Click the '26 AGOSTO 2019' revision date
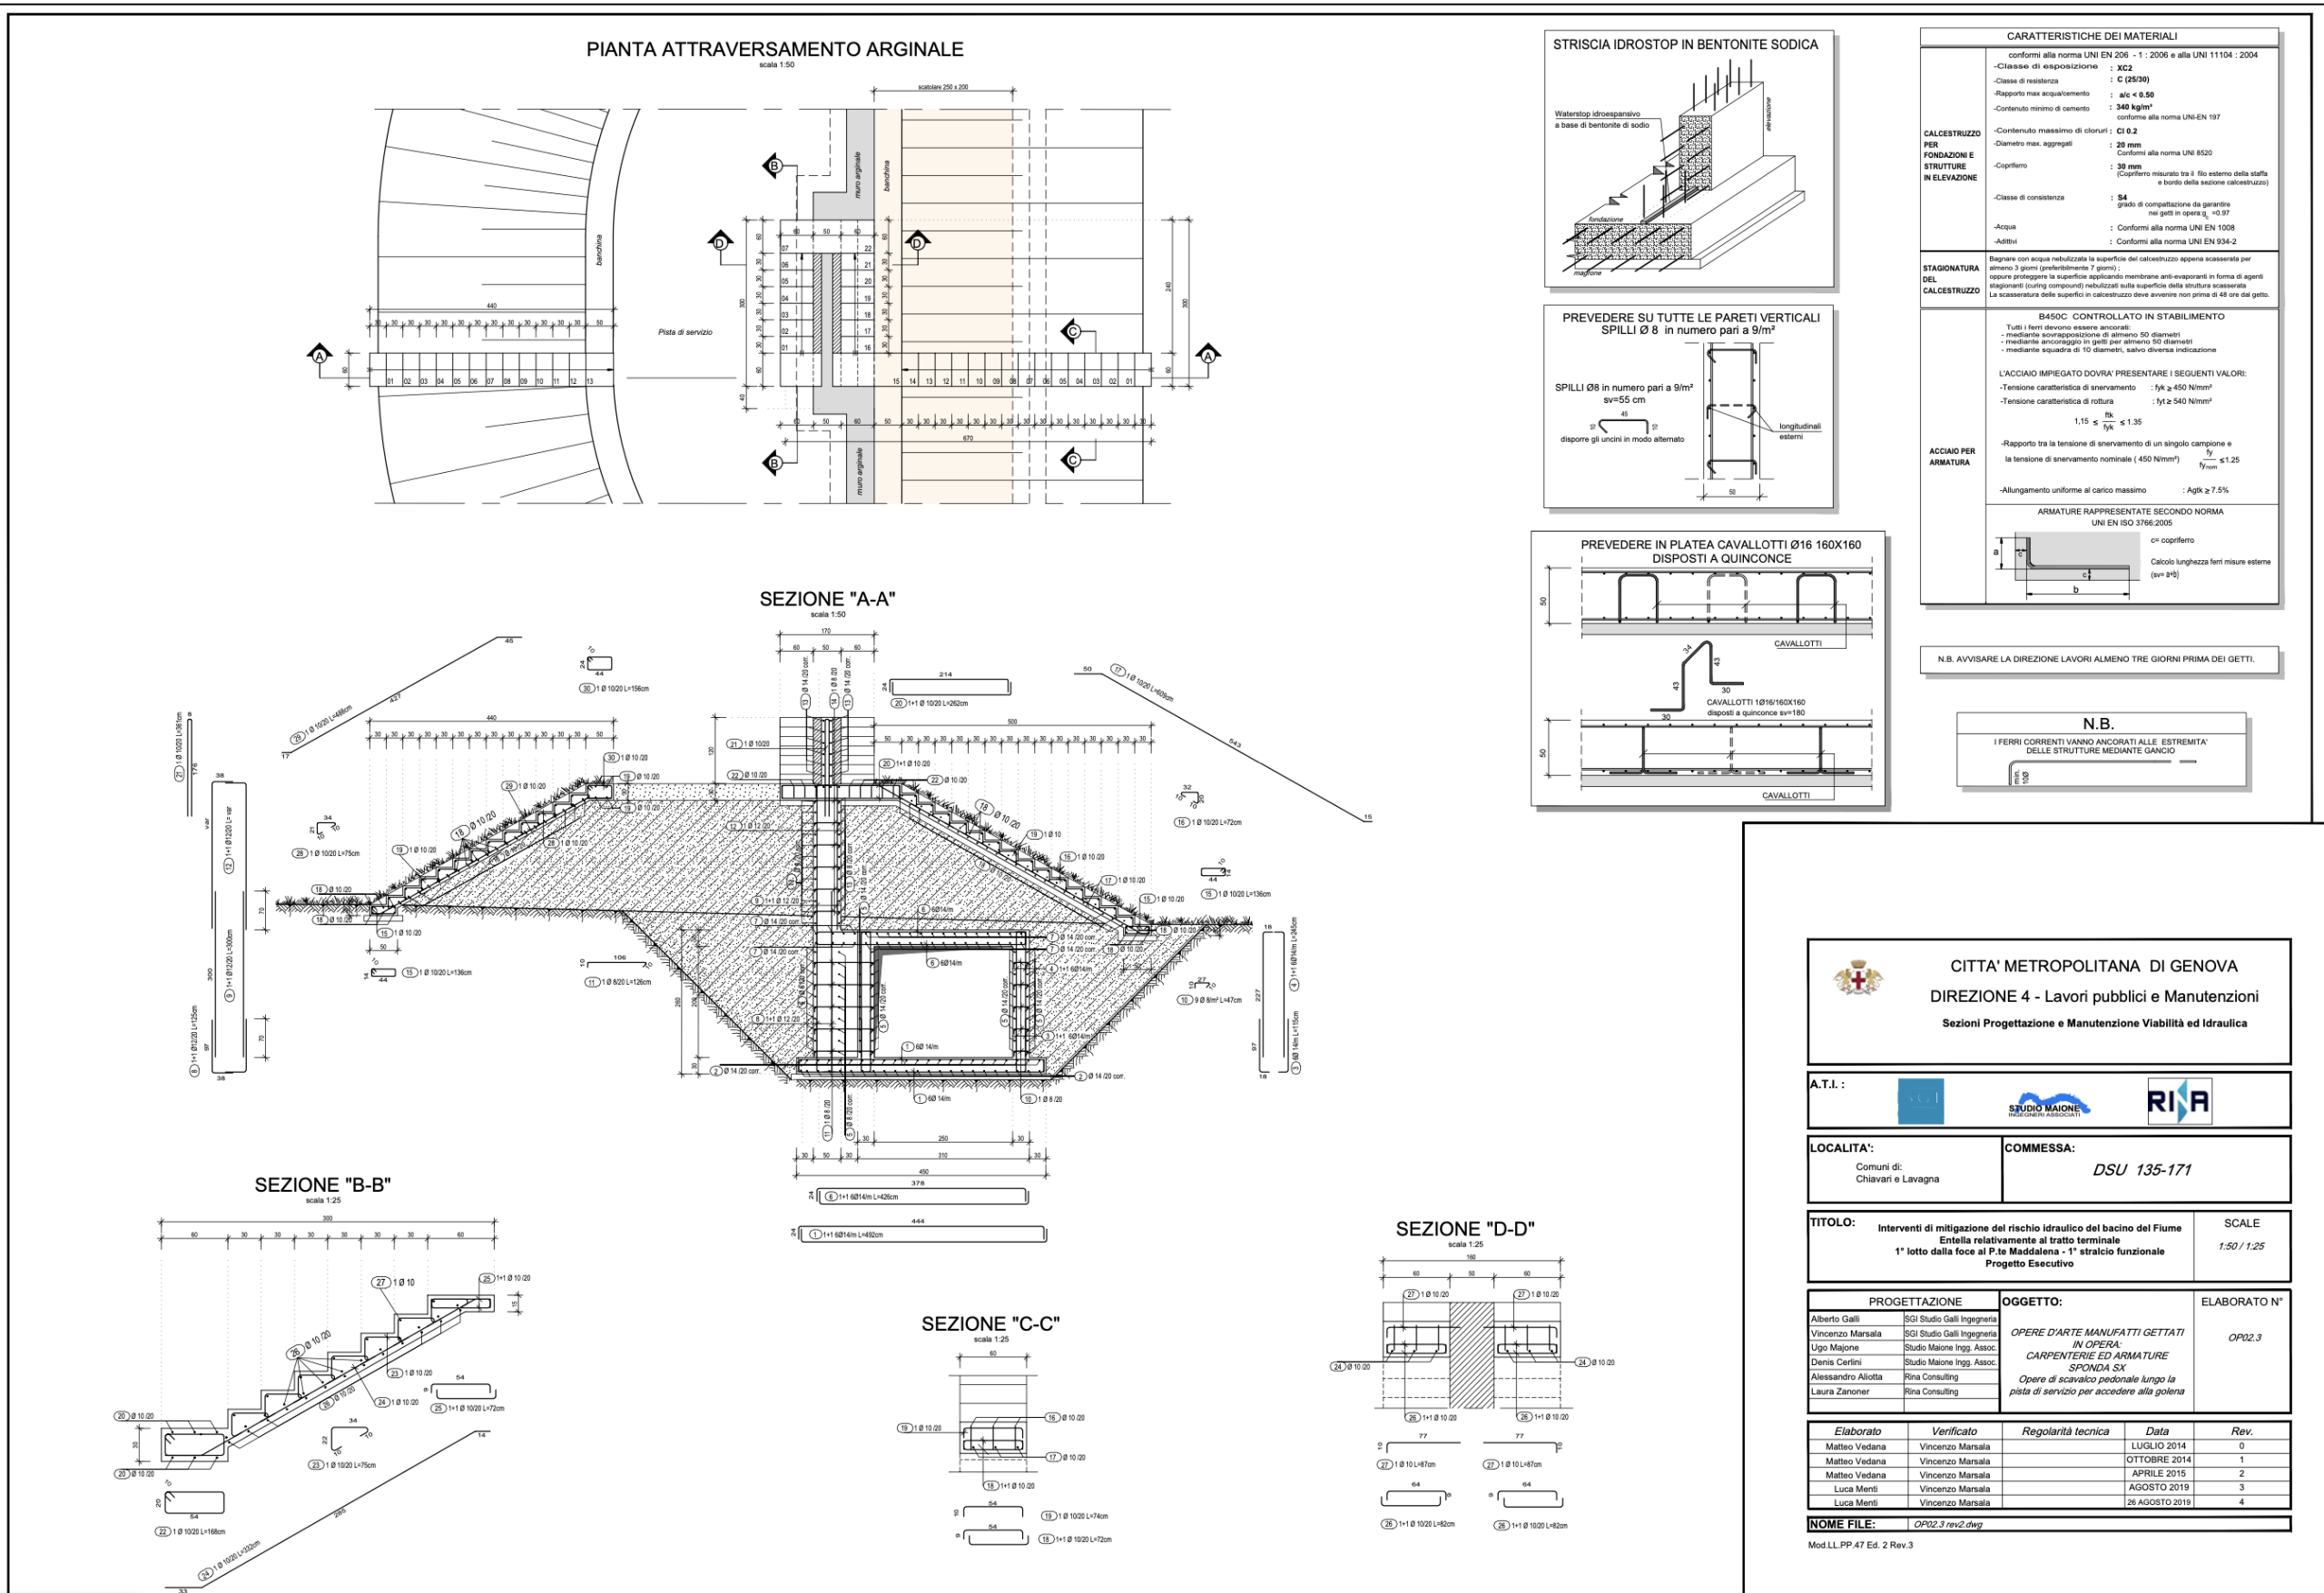 point(2158,1502)
